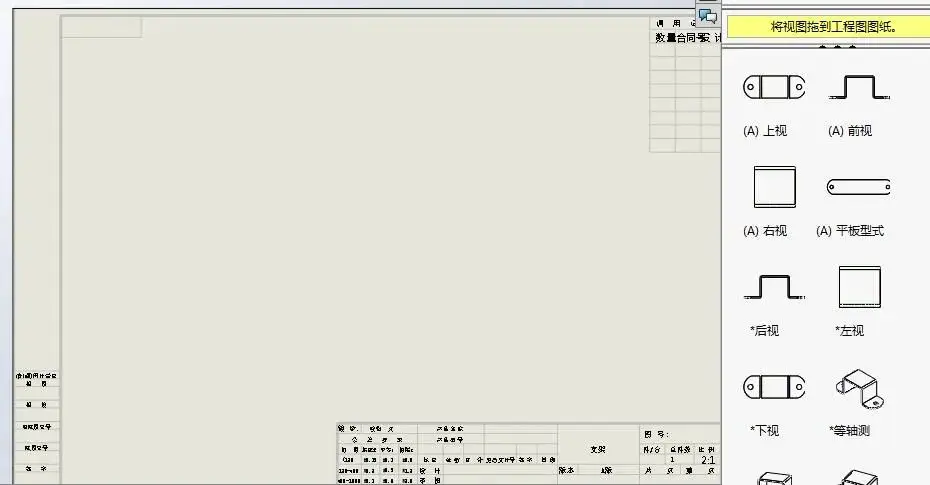This screenshot has width=930, height=485.
Task: Select the (A) 上视 top view thumbnail
Action: (774, 88)
